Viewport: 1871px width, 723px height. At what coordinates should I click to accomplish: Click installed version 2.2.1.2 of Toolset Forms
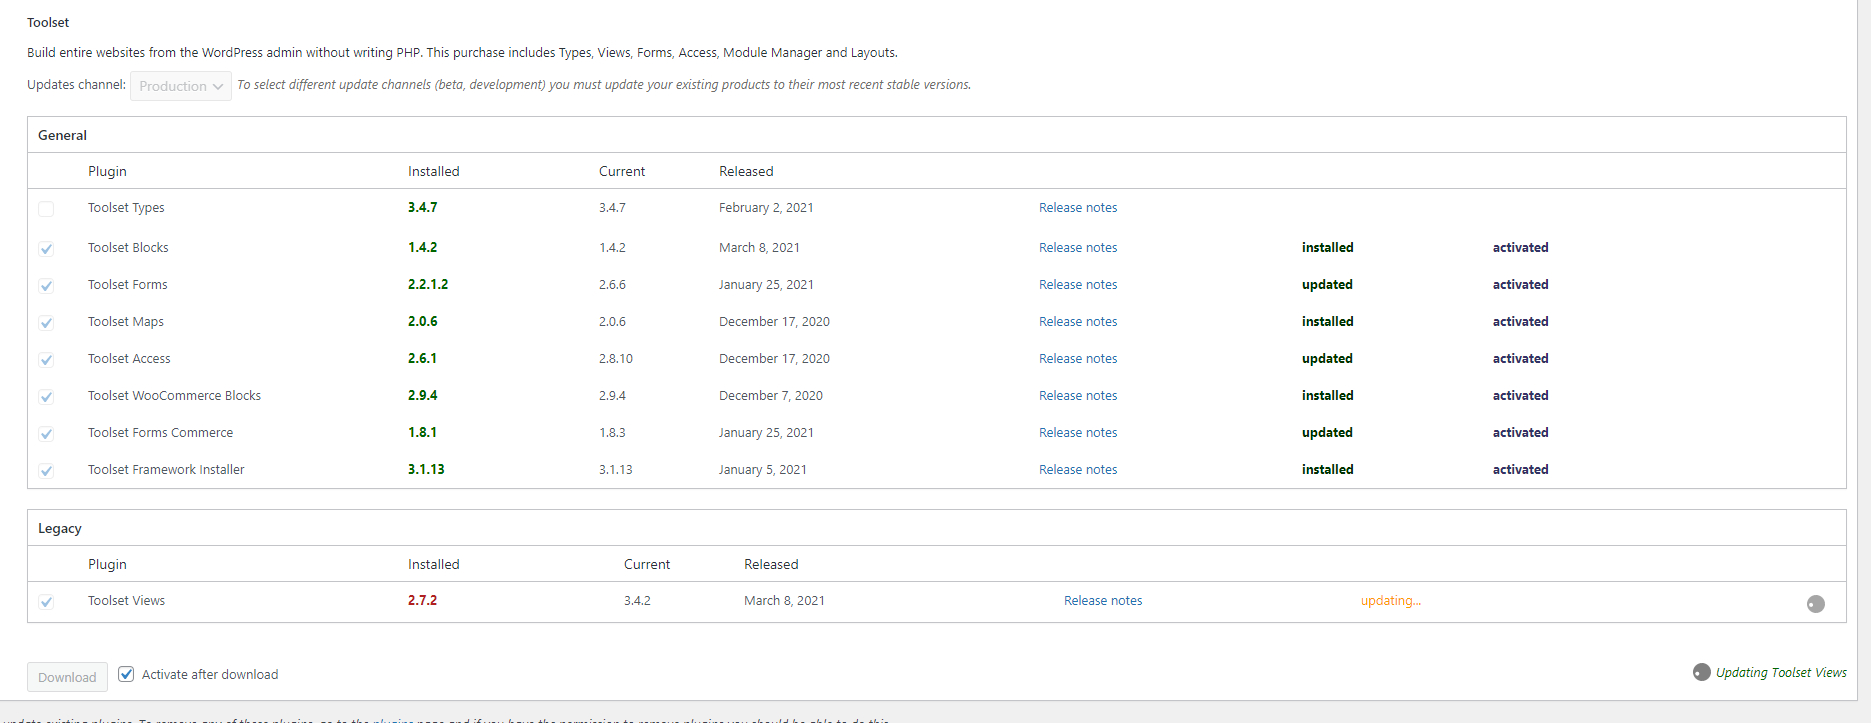(428, 285)
